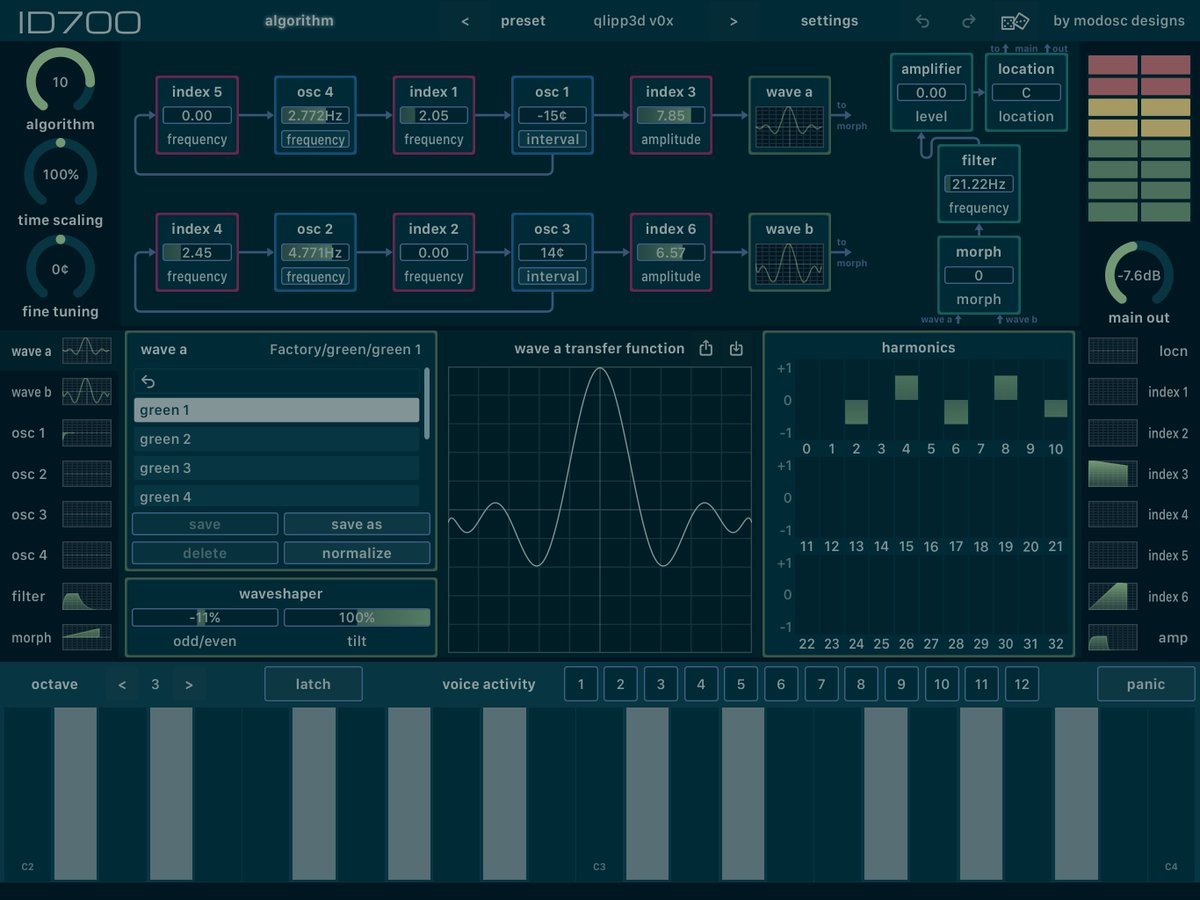The image size is (1200, 900).
Task: Select the index 3 thumbnail on right sidebar
Action: pos(1113,473)
